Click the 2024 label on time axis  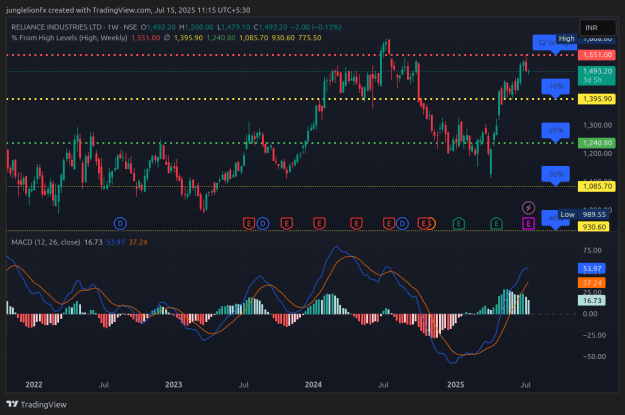click(x=313, y=385)
